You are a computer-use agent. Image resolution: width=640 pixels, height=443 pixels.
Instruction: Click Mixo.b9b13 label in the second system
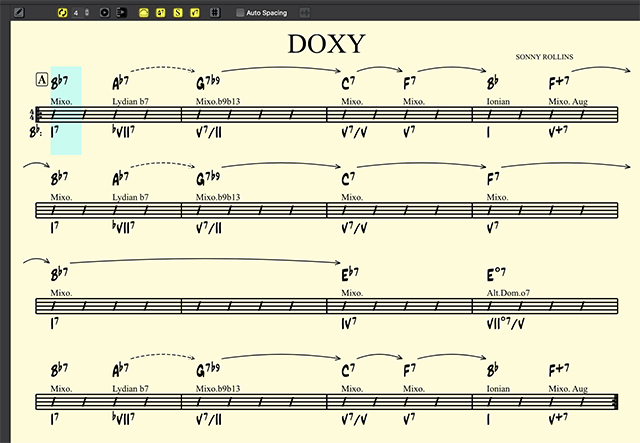218,197
